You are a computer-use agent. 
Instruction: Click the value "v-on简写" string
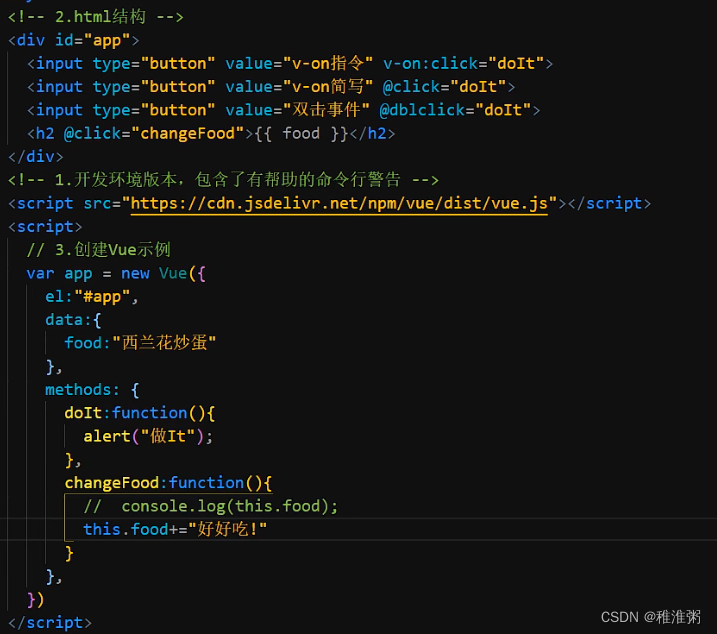pyautogui.click(x=328, y=86)
